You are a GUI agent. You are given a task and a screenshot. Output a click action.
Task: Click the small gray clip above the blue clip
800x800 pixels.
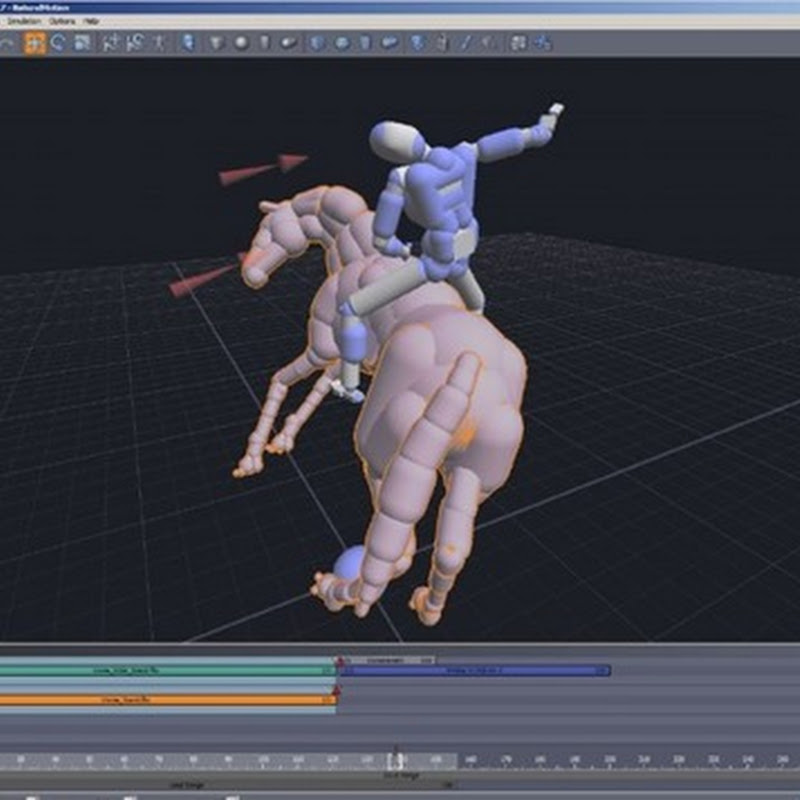click(385, 660)
